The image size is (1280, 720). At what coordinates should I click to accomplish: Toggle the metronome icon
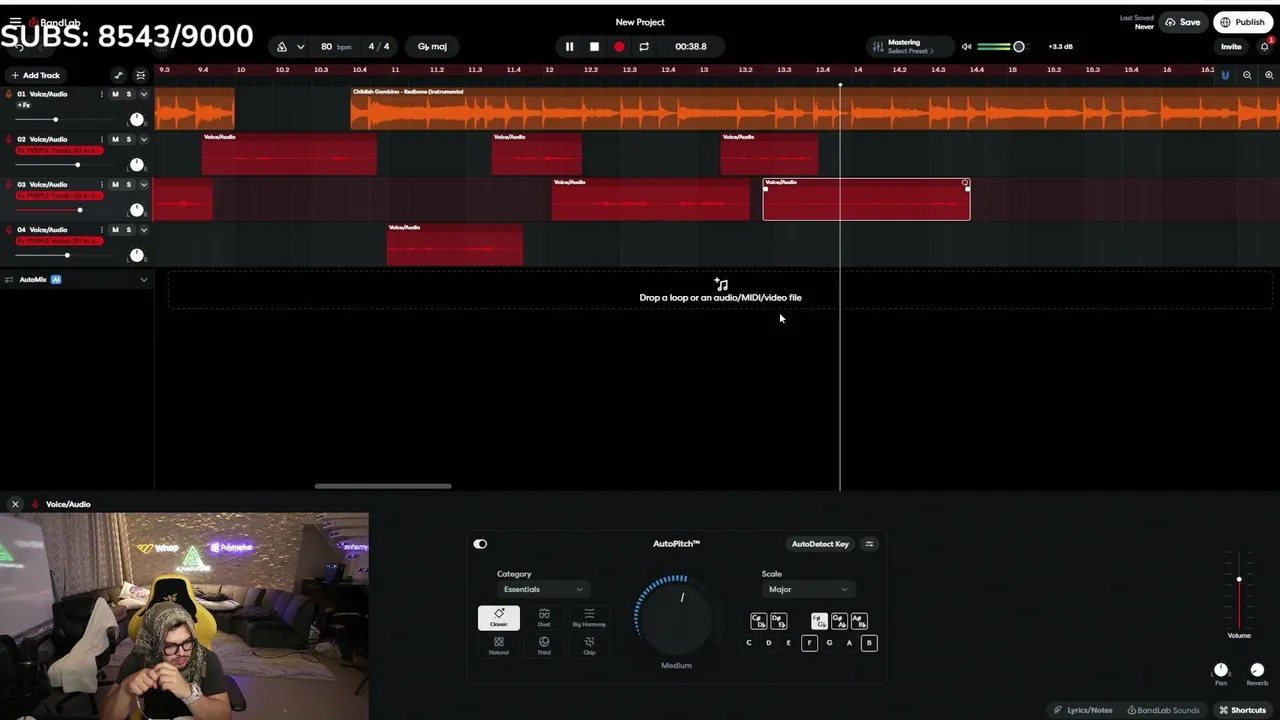[x=282, y=47]
